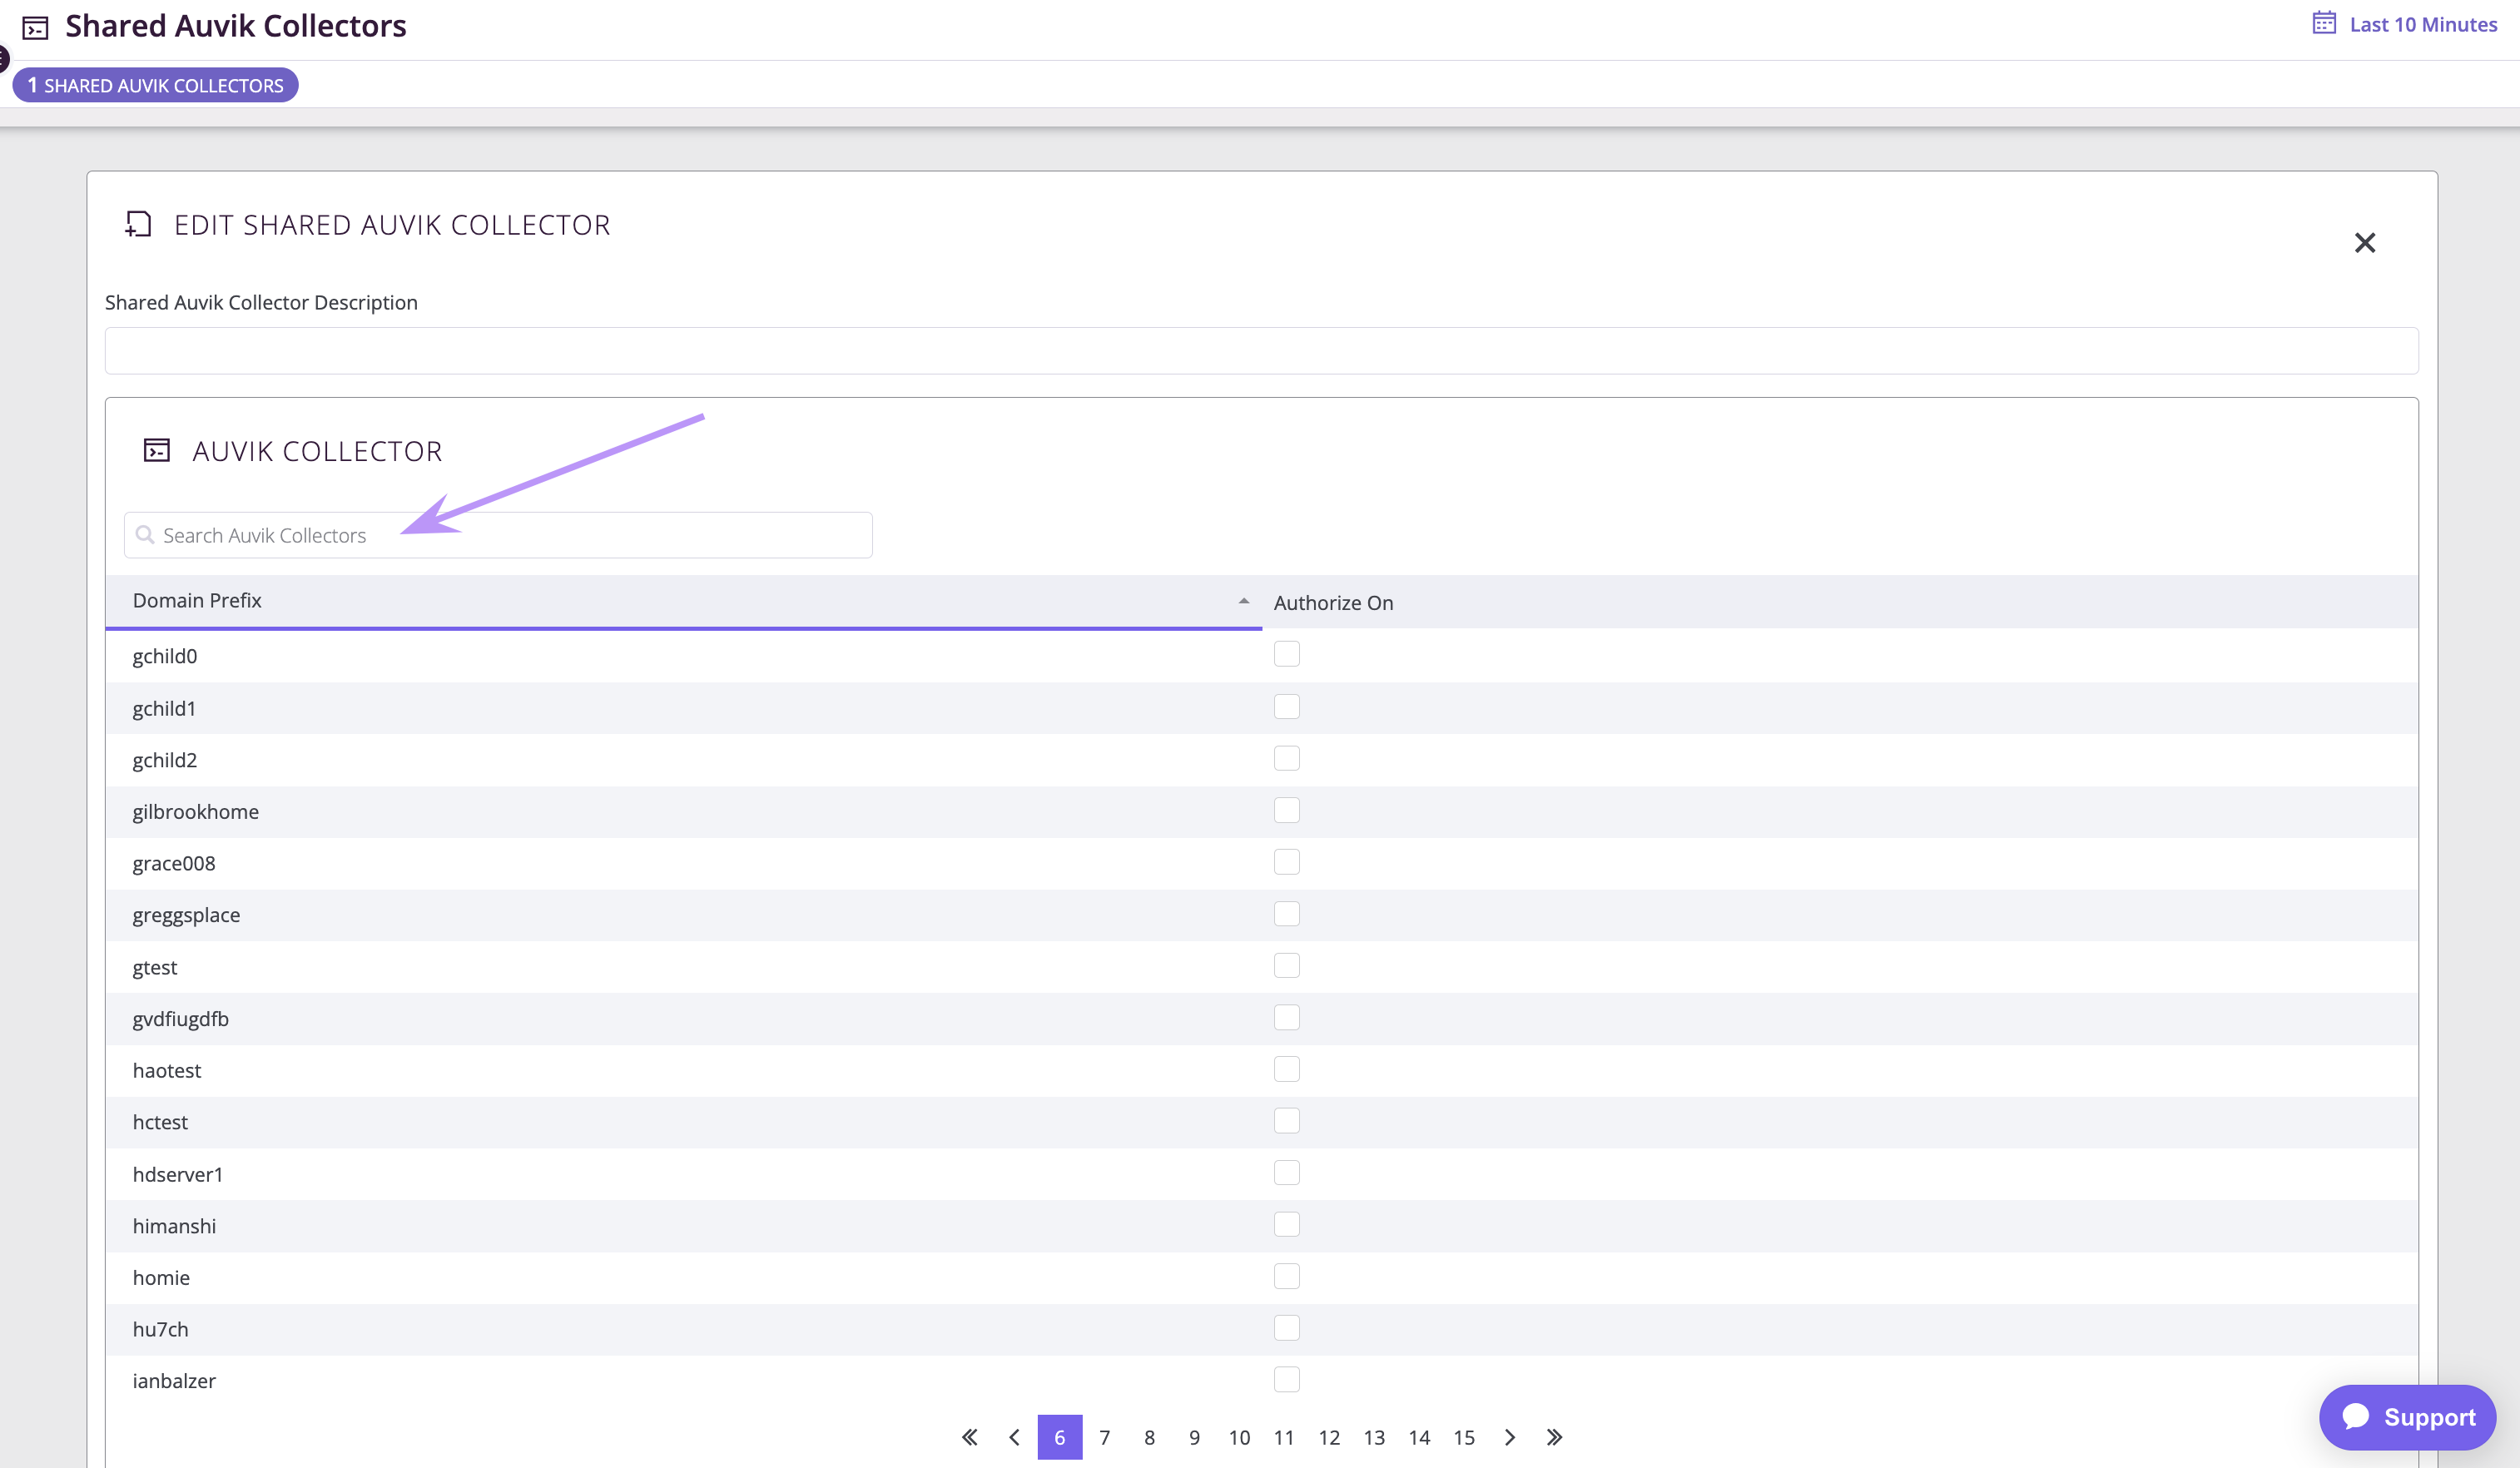Viewport: 2520px width, 1468px height.
Task: Click the Auvik Collector section icon
Action: coord(157,450)
